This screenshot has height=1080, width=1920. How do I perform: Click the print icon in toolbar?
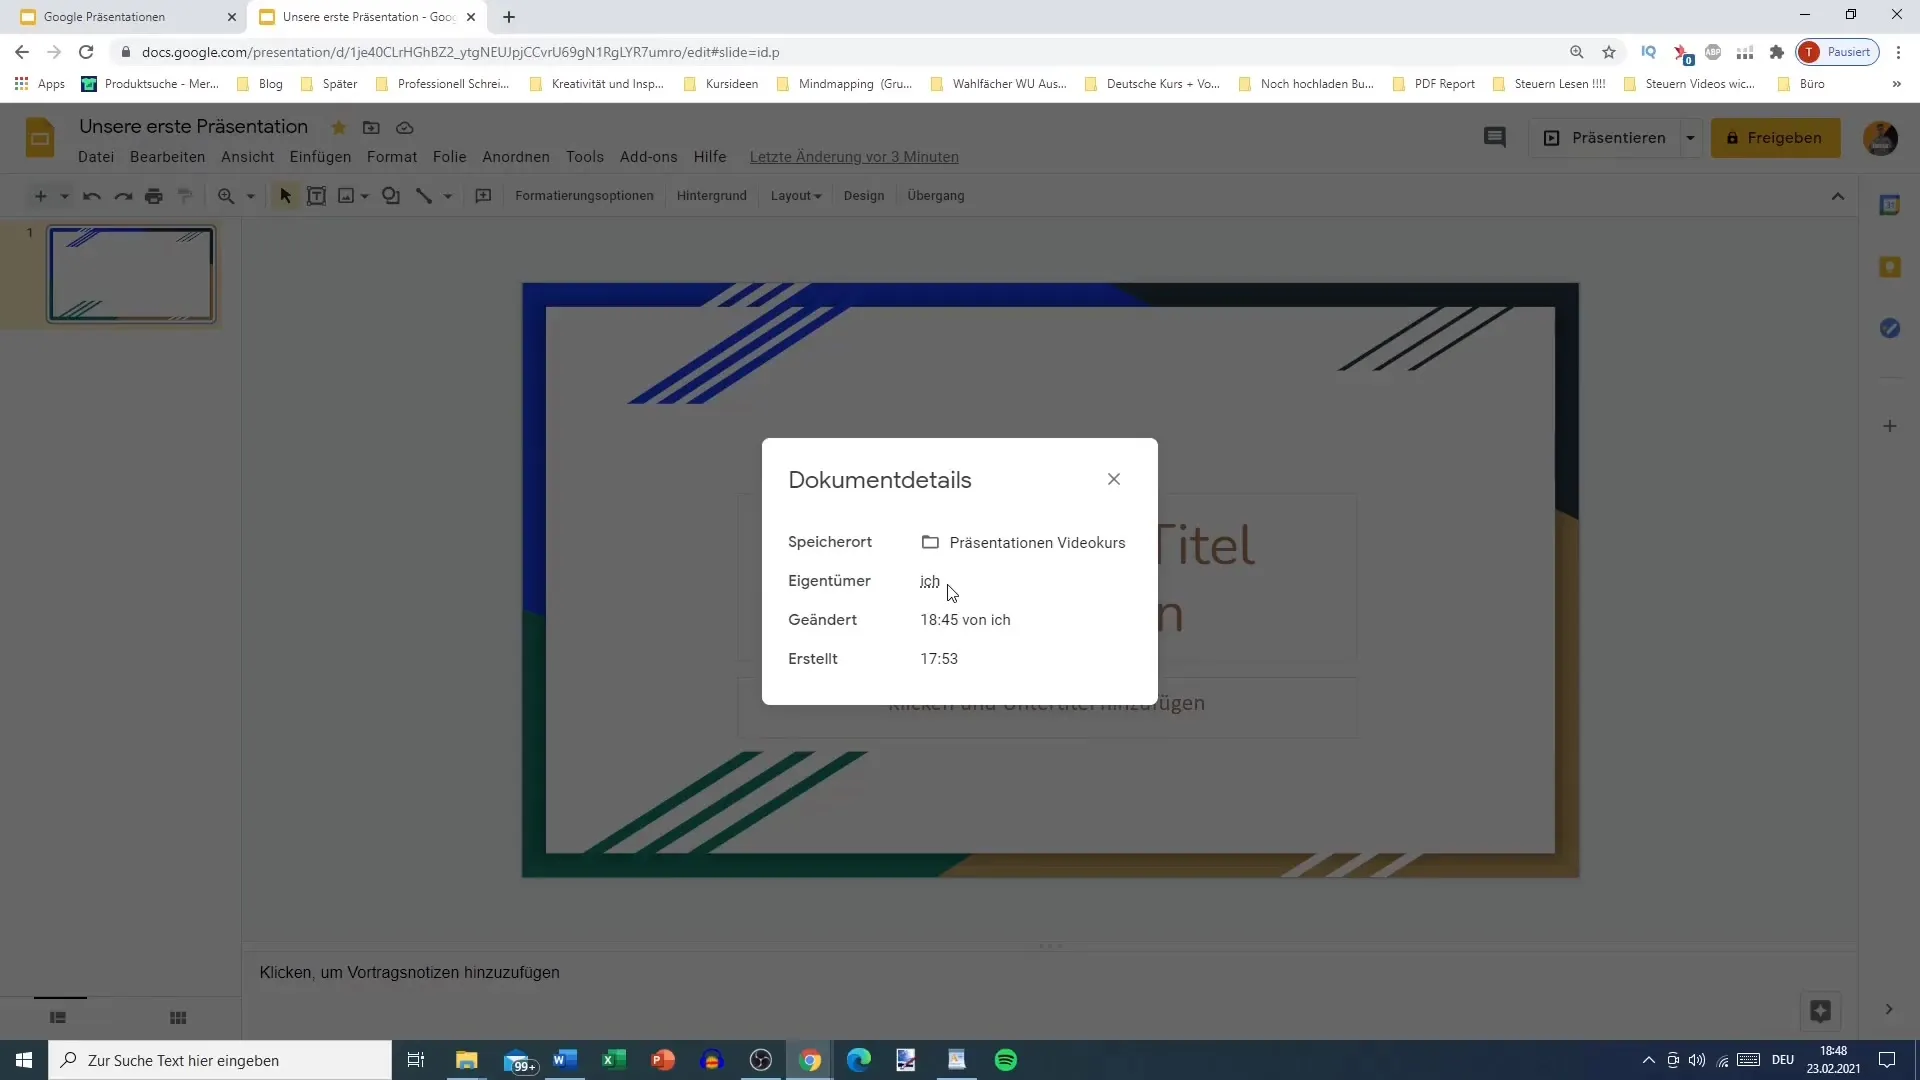click(154, 196)
